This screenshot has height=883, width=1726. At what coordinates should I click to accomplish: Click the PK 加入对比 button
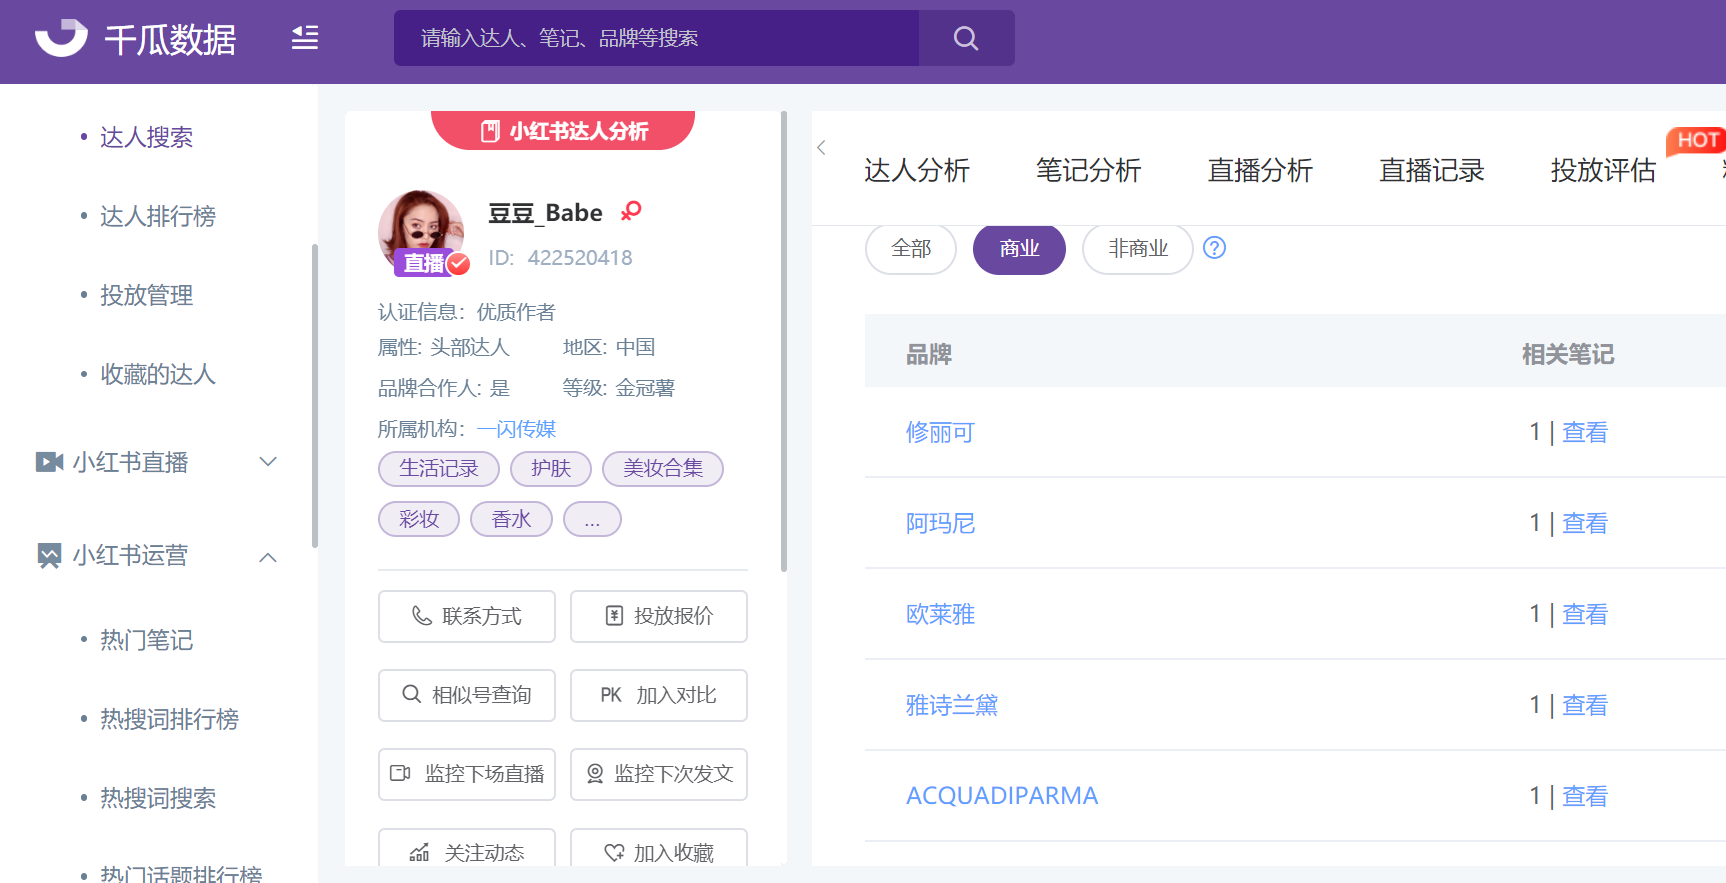click(659, 695)
